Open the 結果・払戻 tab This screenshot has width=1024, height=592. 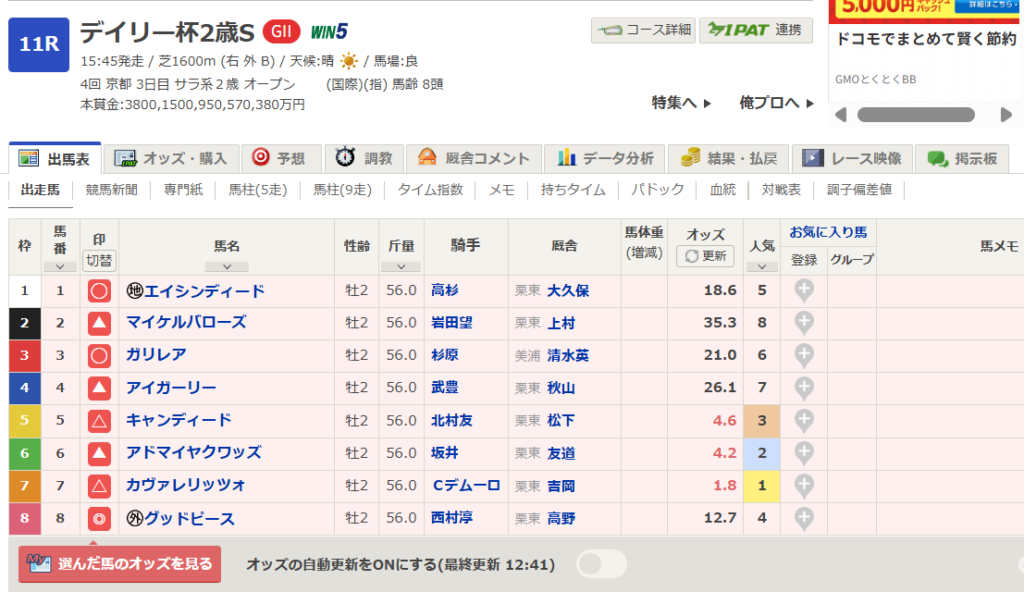pos(728,158)
